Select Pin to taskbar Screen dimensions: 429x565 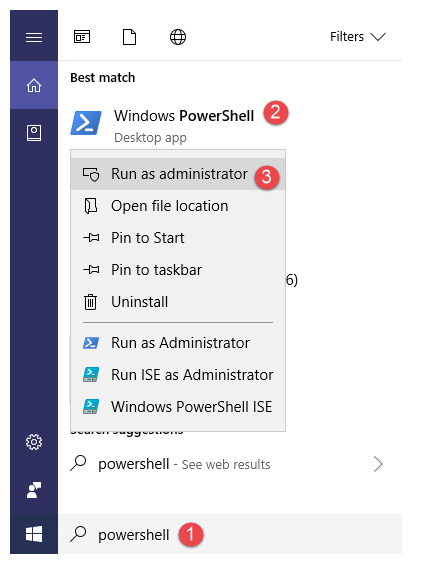pyautogui.click(x=178, y=270)
